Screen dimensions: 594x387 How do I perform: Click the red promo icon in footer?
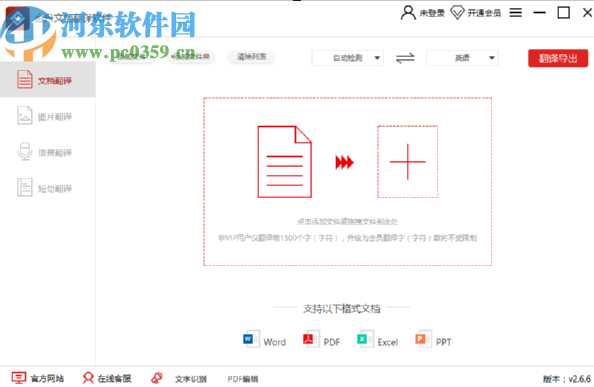[x=157, y=378]
